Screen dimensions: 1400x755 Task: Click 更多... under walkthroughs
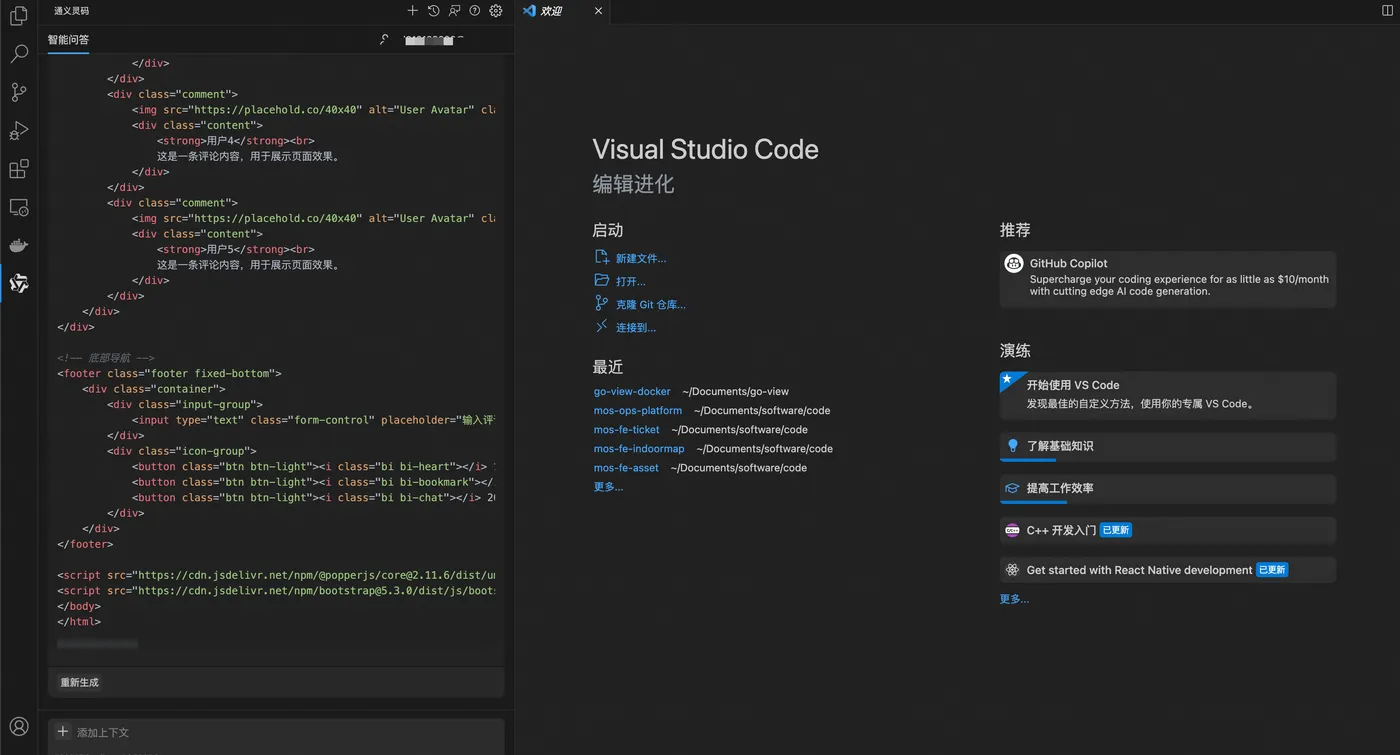click(x=1014, y=599)
